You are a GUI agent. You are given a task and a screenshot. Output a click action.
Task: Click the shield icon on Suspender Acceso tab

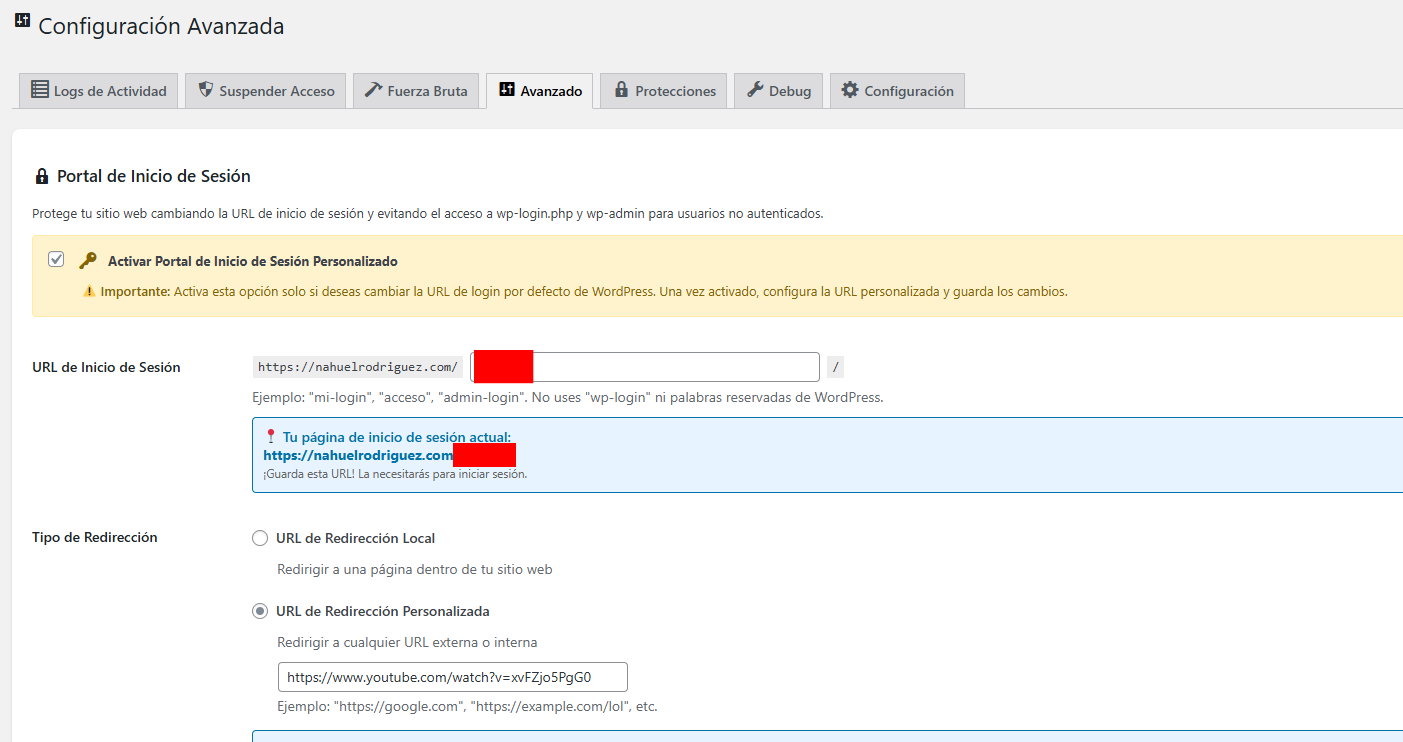[x=206, y=90]
